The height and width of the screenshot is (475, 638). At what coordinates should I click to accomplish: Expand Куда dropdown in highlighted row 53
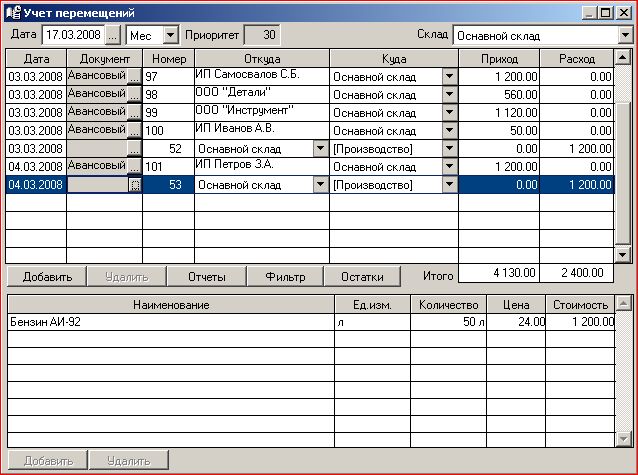pos(449,185)
